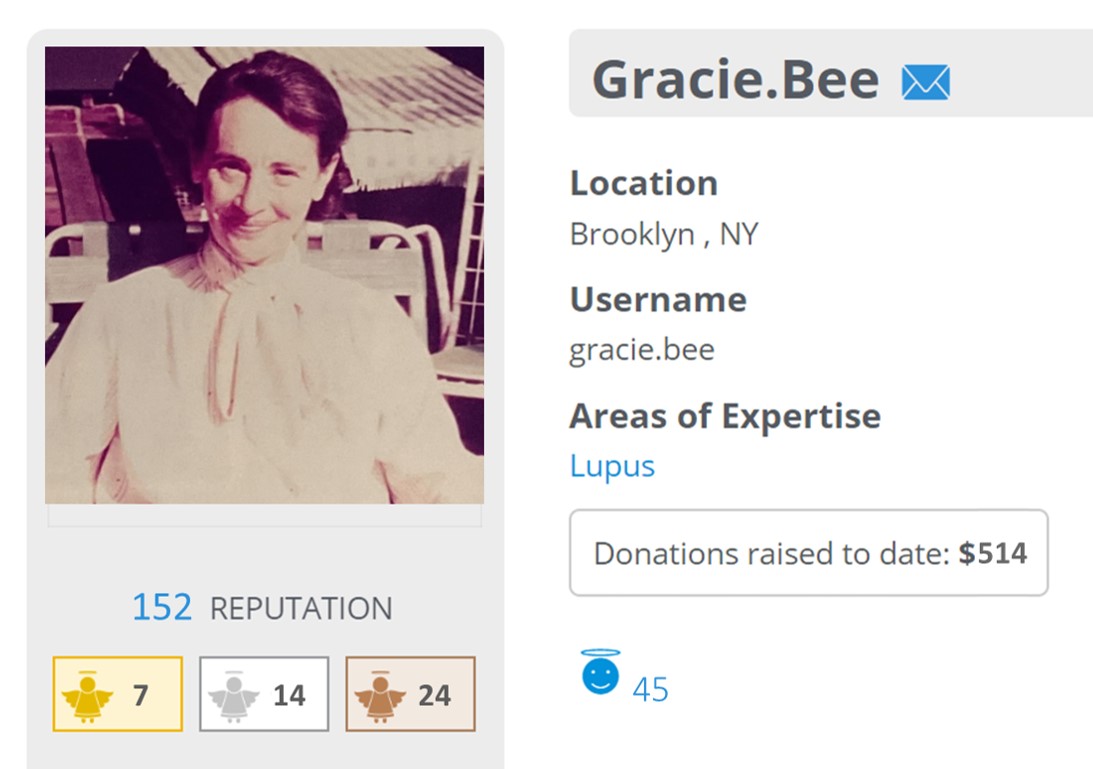Click the $514 donation amount

click(x=992, y=553)
